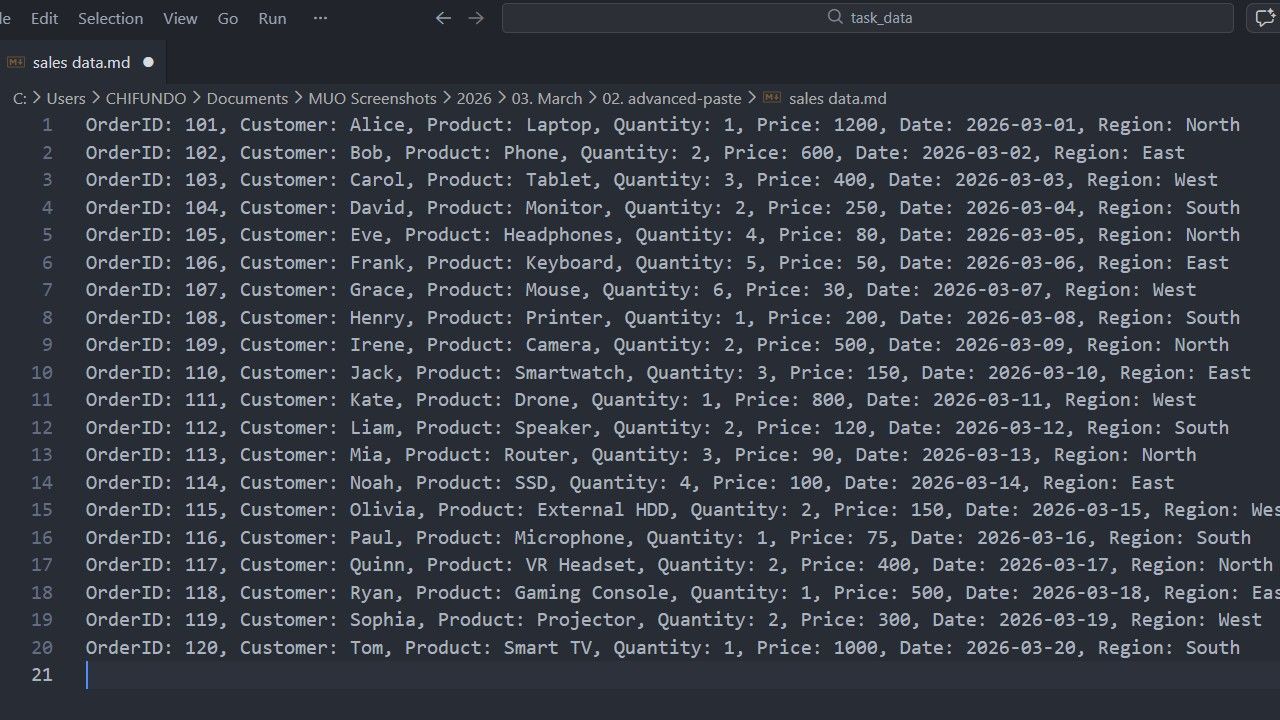Select the sales data.md tab

pyautogui.click(x=82, y=62)
